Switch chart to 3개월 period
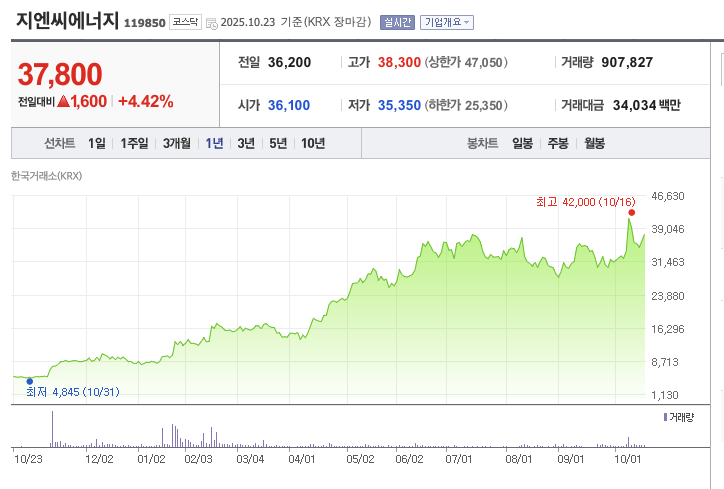 (x=177, y=143)
